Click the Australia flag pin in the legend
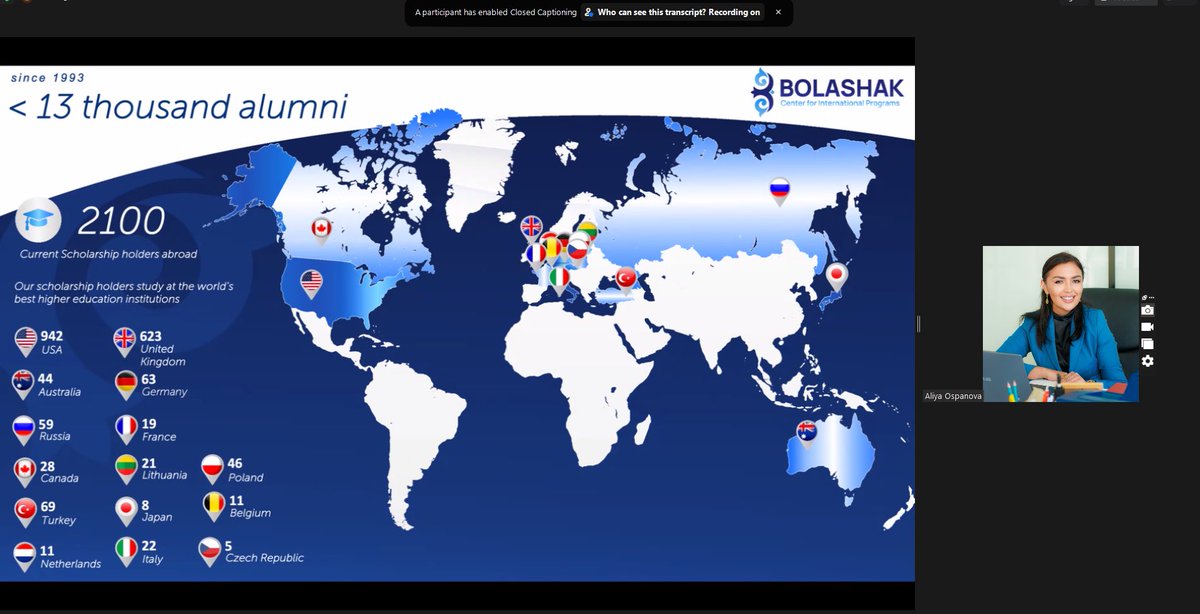Image resolution: width=1200 pixels, height=614 pixels. coord(24,384)
